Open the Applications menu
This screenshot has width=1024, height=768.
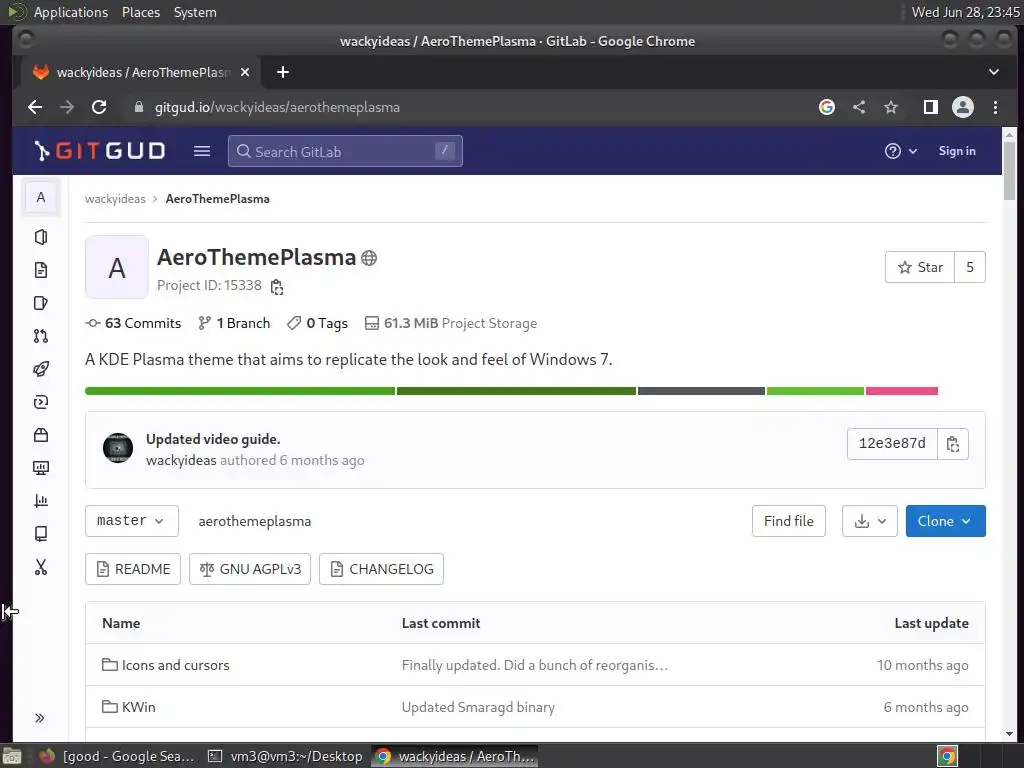(71, 12)
